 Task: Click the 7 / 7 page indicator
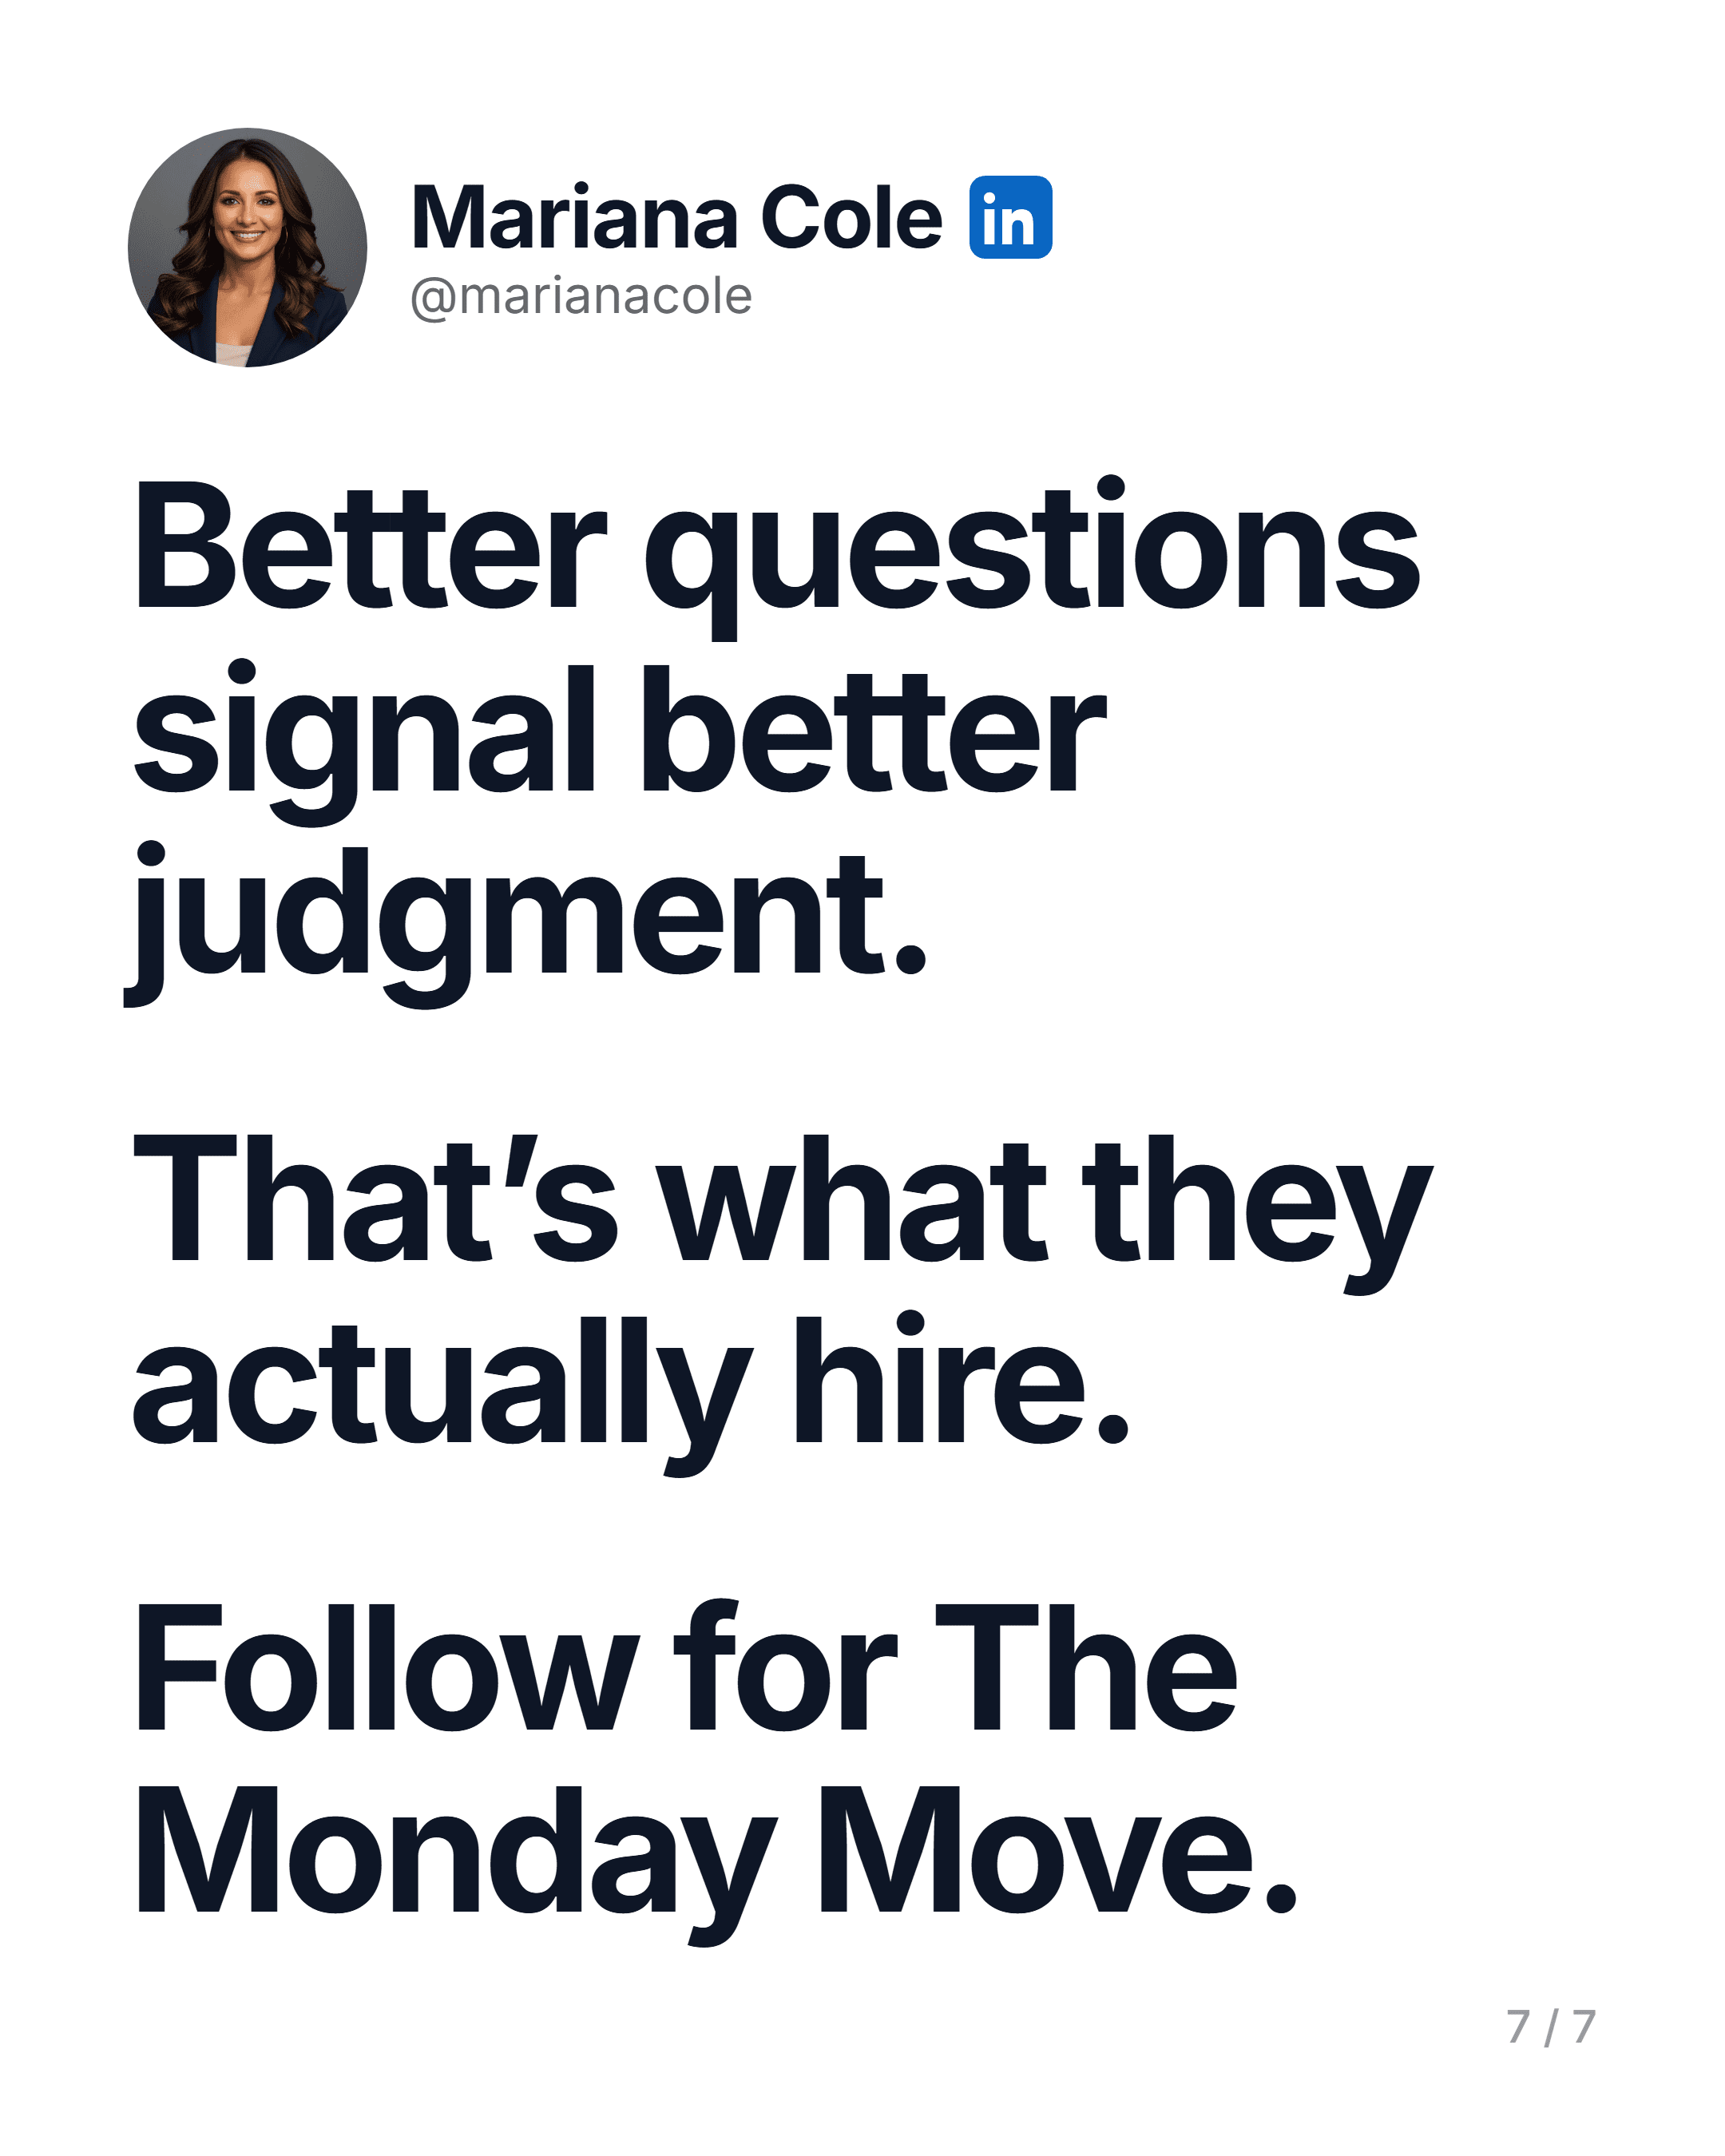[1551, 2027]
